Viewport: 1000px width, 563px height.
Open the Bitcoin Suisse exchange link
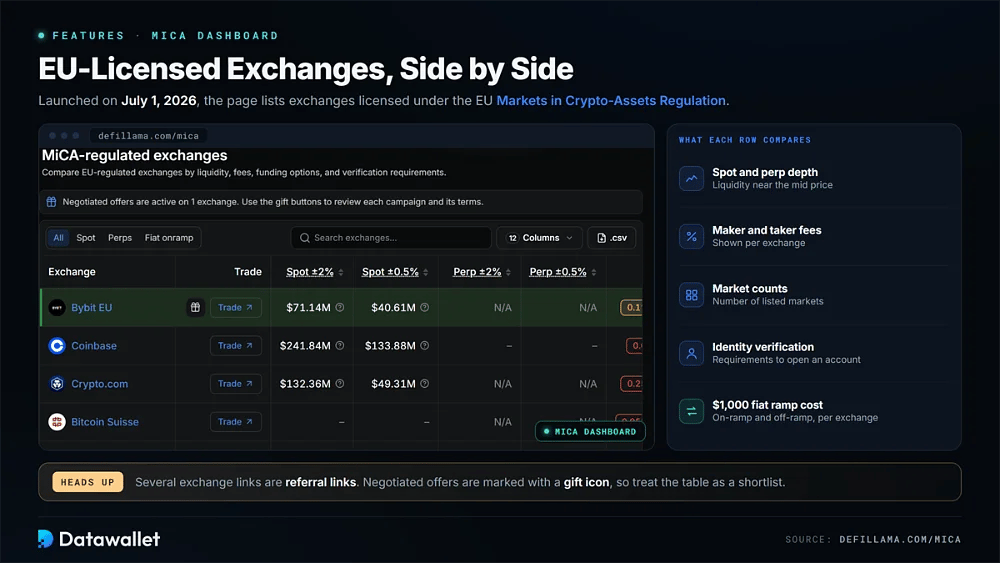pos(105,421)
